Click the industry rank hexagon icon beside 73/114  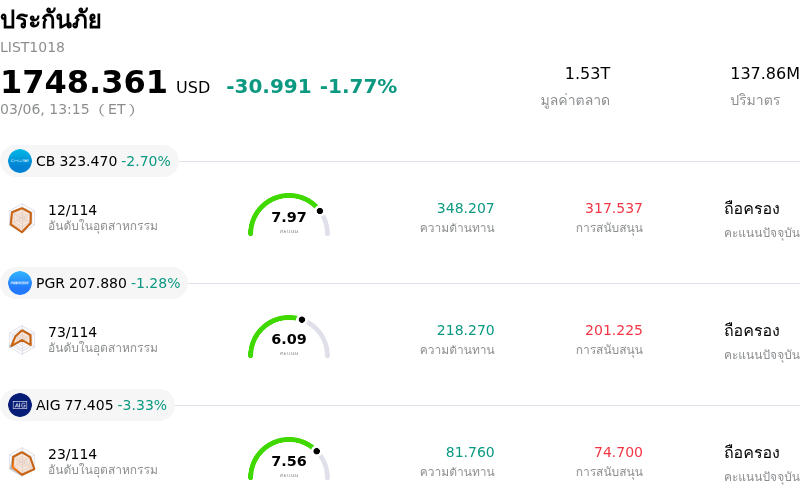21,340
